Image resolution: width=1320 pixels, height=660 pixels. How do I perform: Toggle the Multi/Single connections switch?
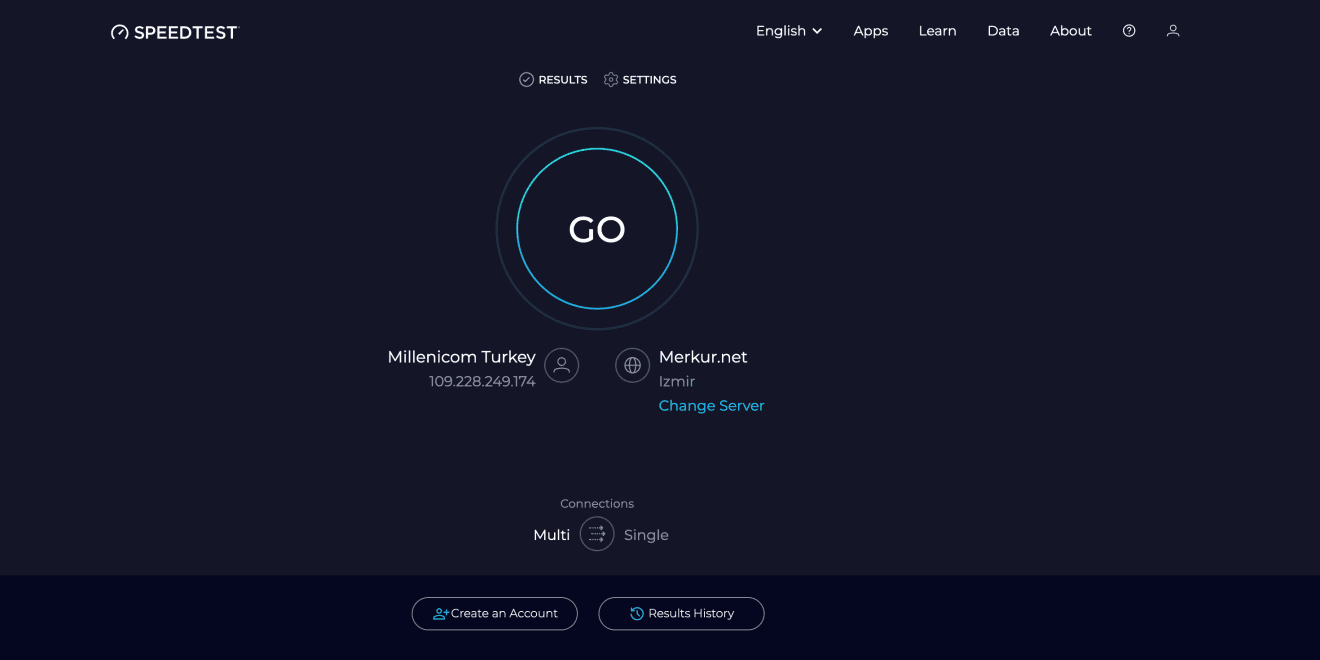click(x=597, y=534)
